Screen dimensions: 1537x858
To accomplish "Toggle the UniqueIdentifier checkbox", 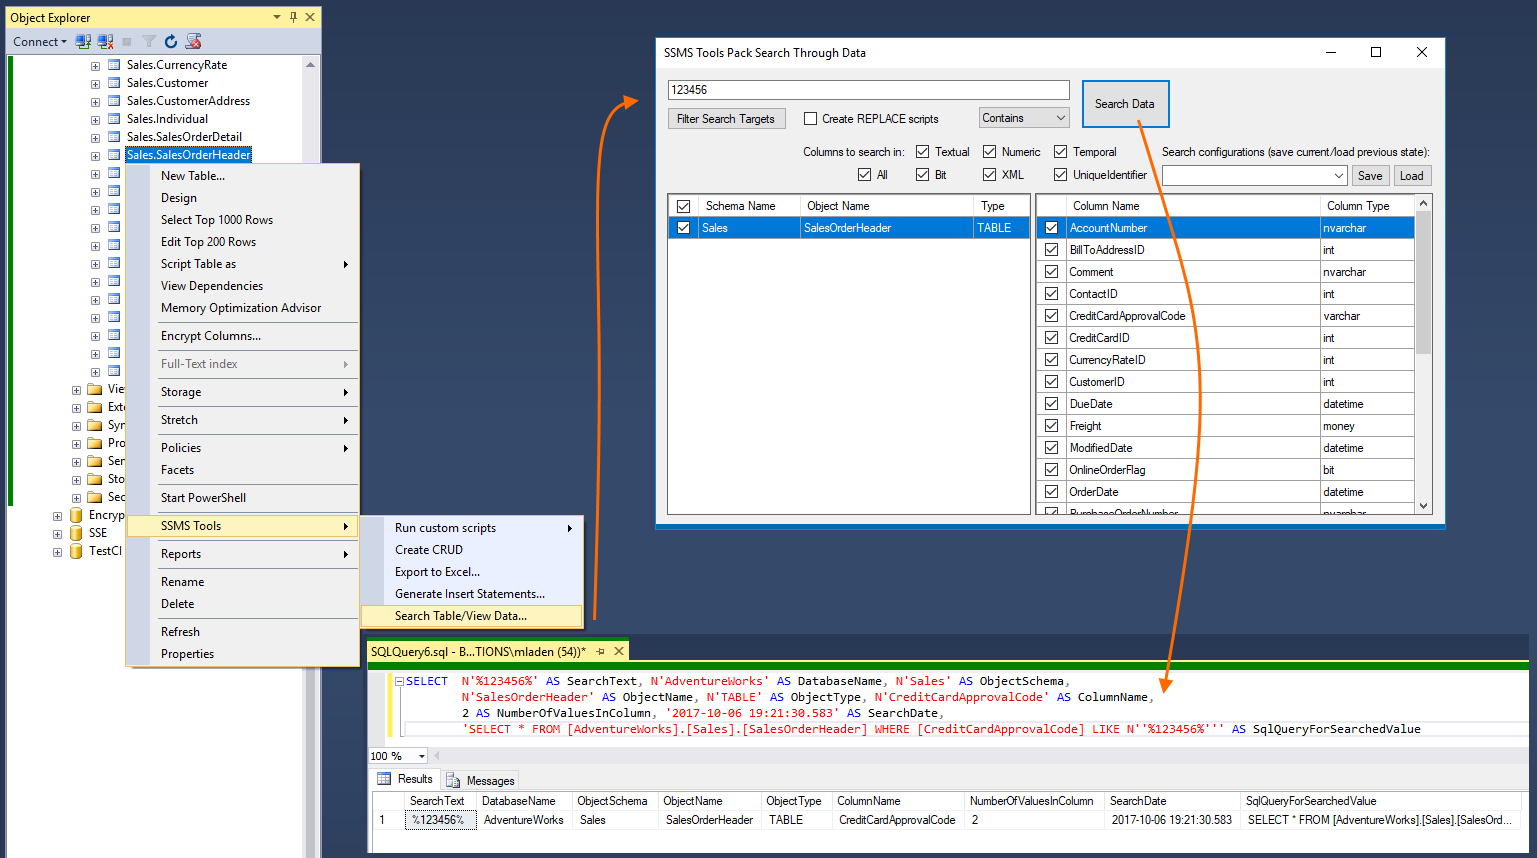I will (1061, 175).
